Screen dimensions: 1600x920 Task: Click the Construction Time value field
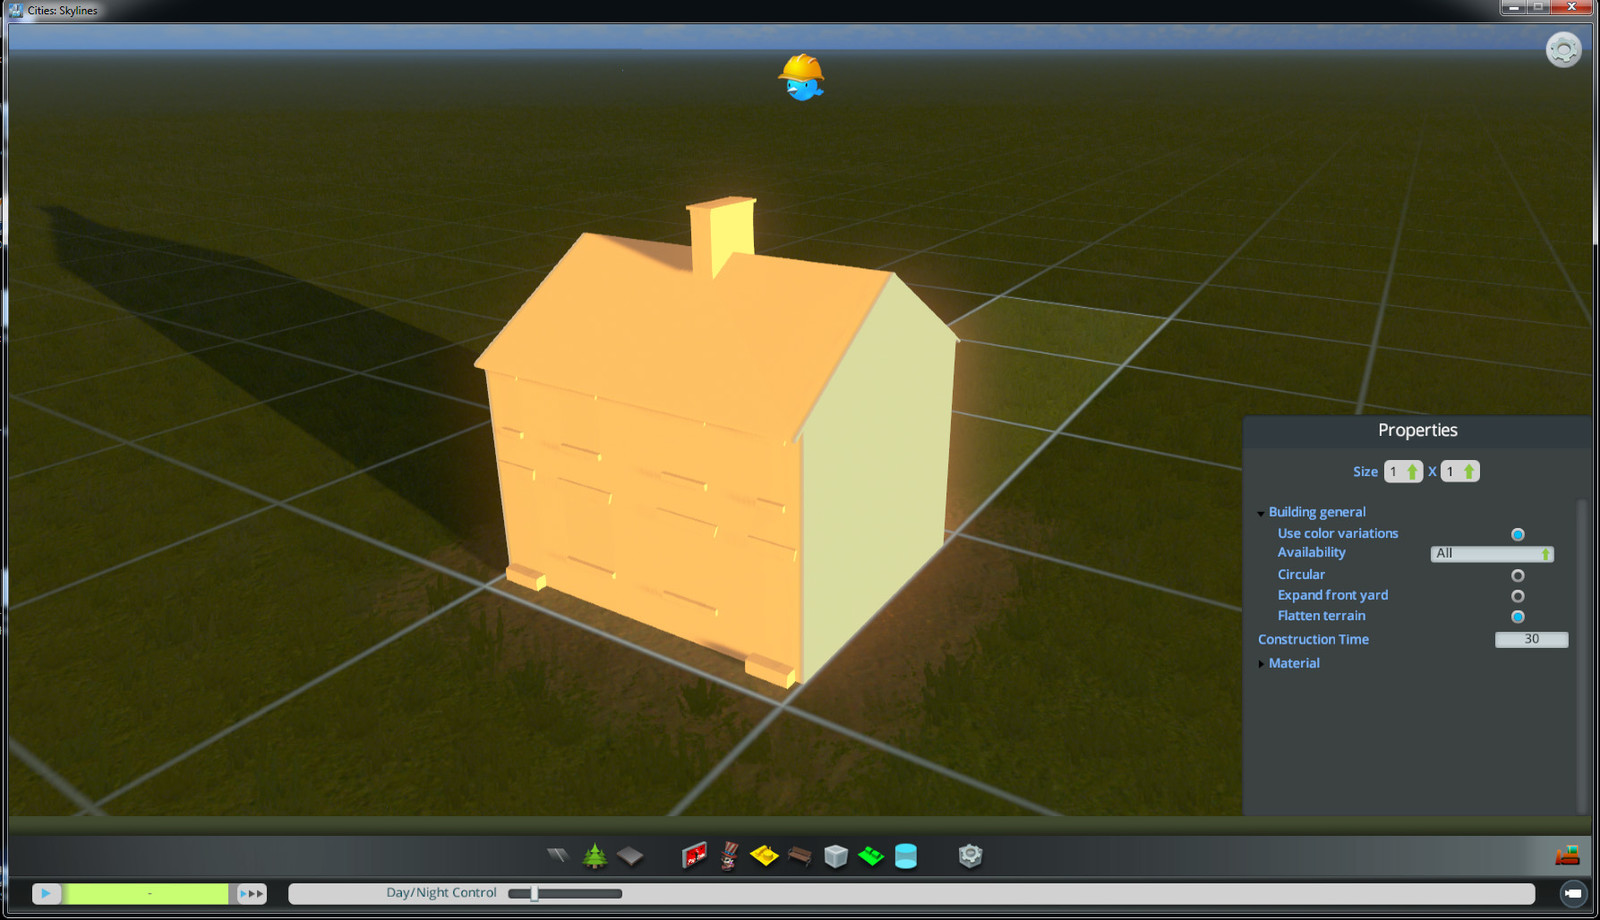pos(1531,640)
